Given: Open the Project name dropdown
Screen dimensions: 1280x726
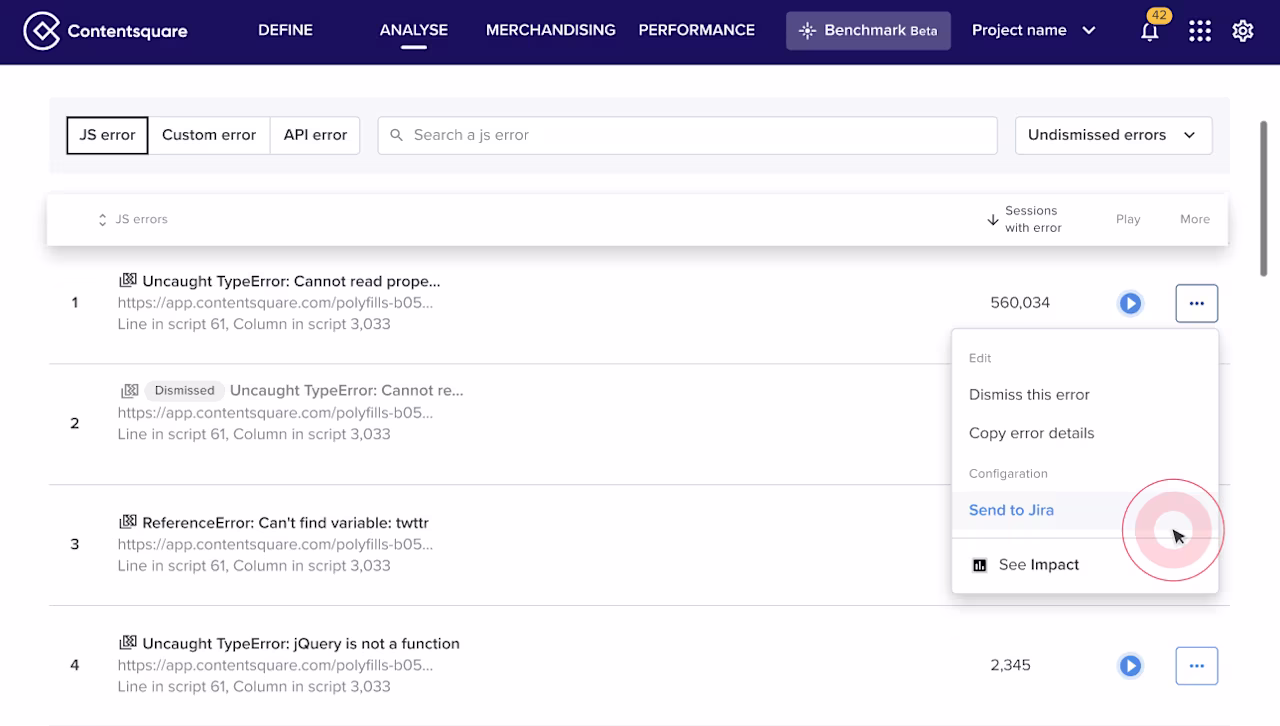Looking at the screenshot, I should point(1034,31).
